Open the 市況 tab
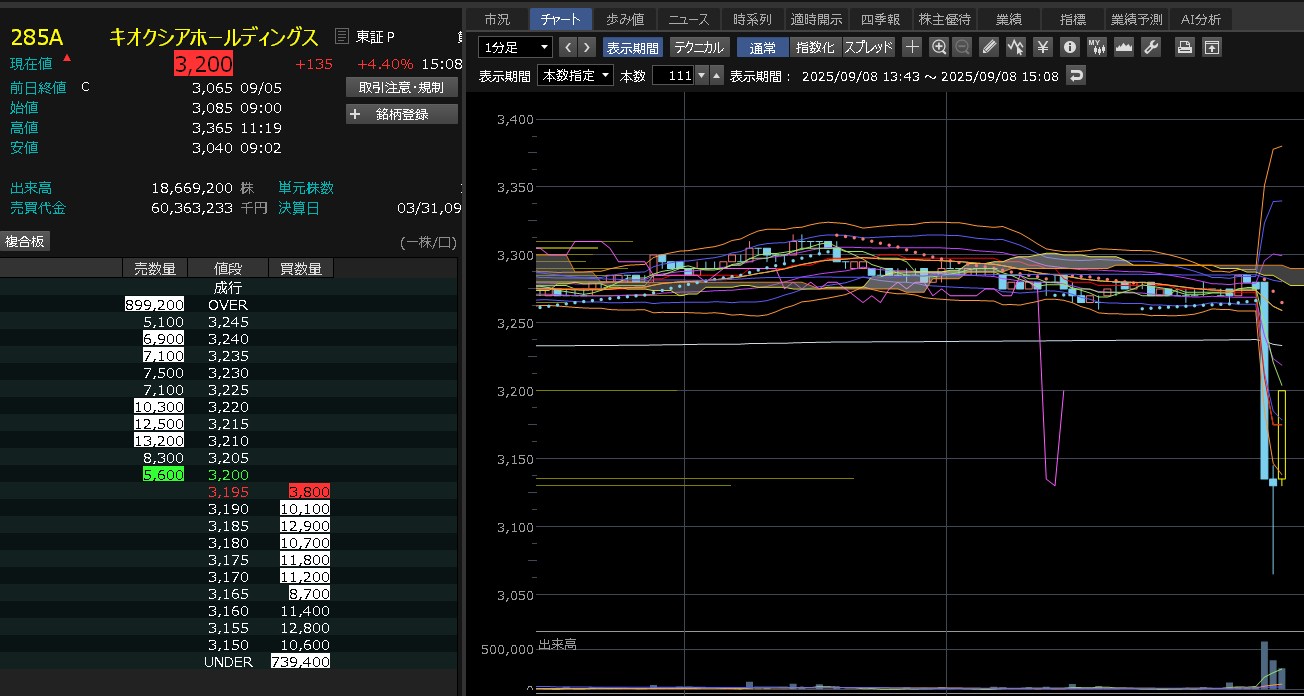The height and width of the screenshot is (696, 1304). coord(496,19)
